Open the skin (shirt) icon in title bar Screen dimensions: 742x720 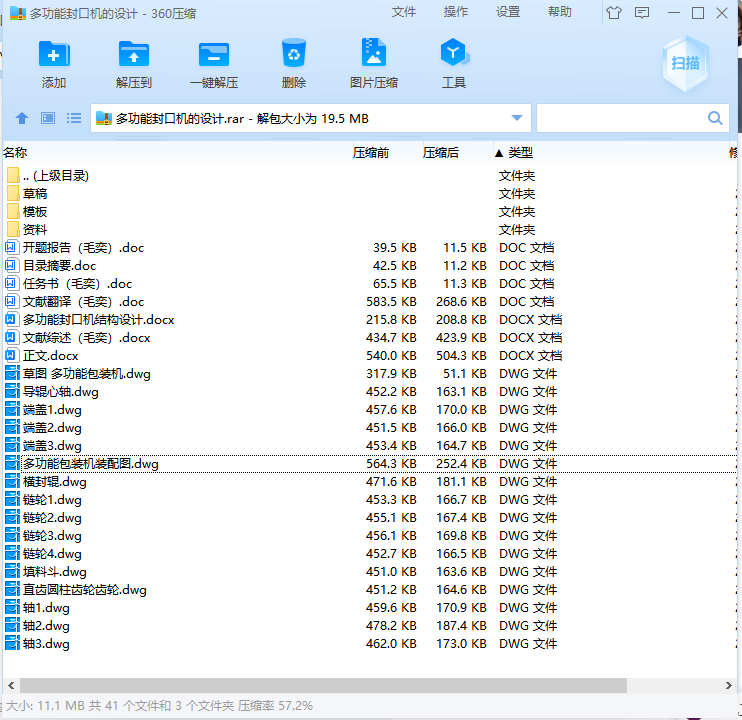tap(614, 13)
